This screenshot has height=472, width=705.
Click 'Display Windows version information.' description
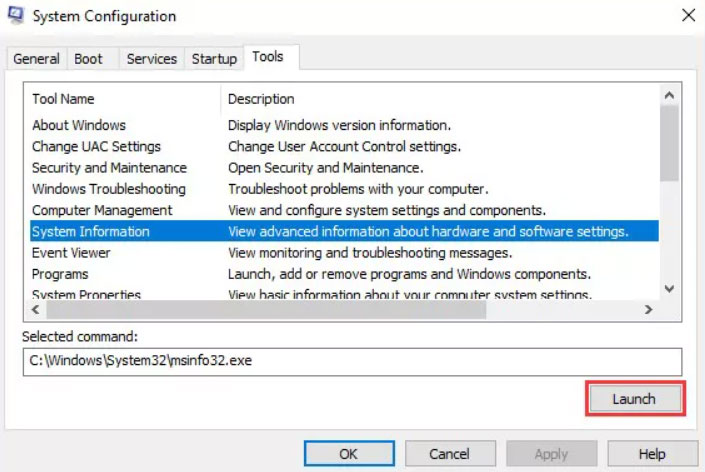point(339,125)
